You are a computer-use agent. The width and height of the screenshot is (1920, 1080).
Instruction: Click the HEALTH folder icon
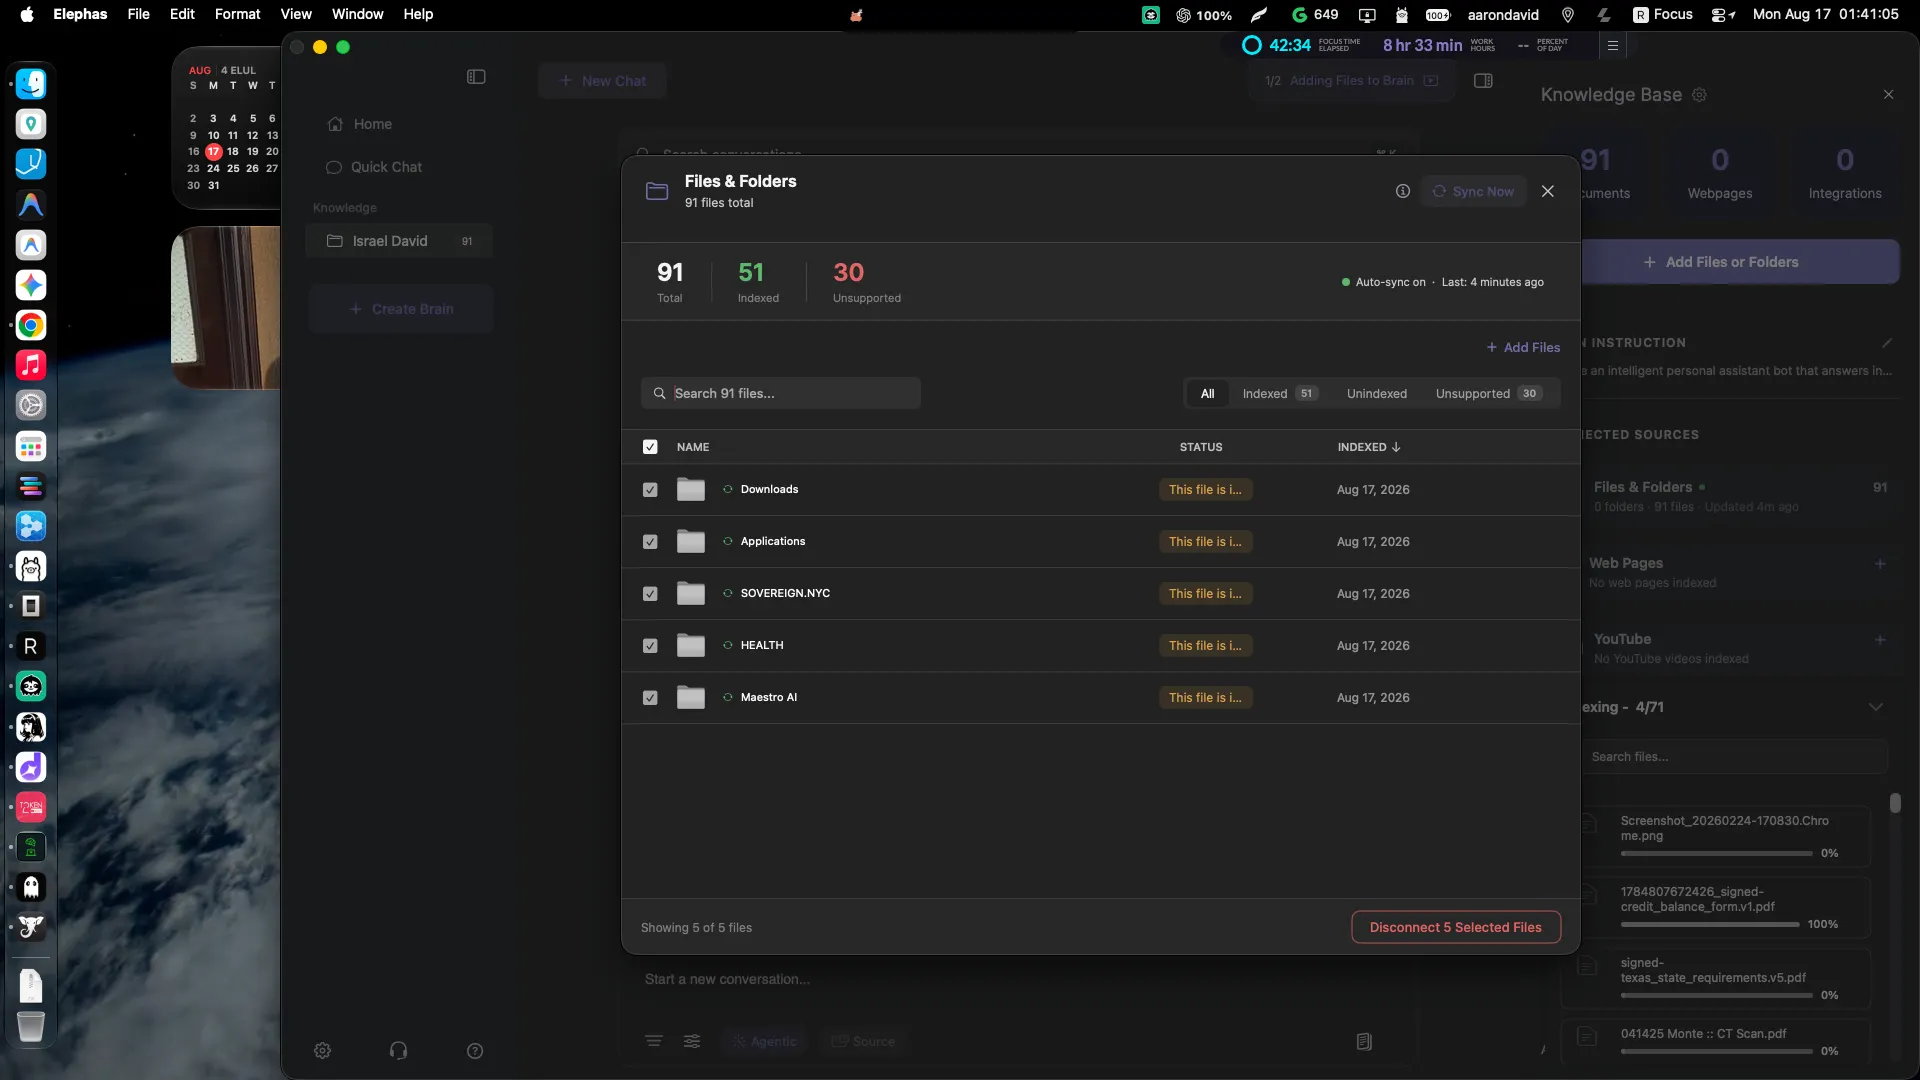point(690,646)
